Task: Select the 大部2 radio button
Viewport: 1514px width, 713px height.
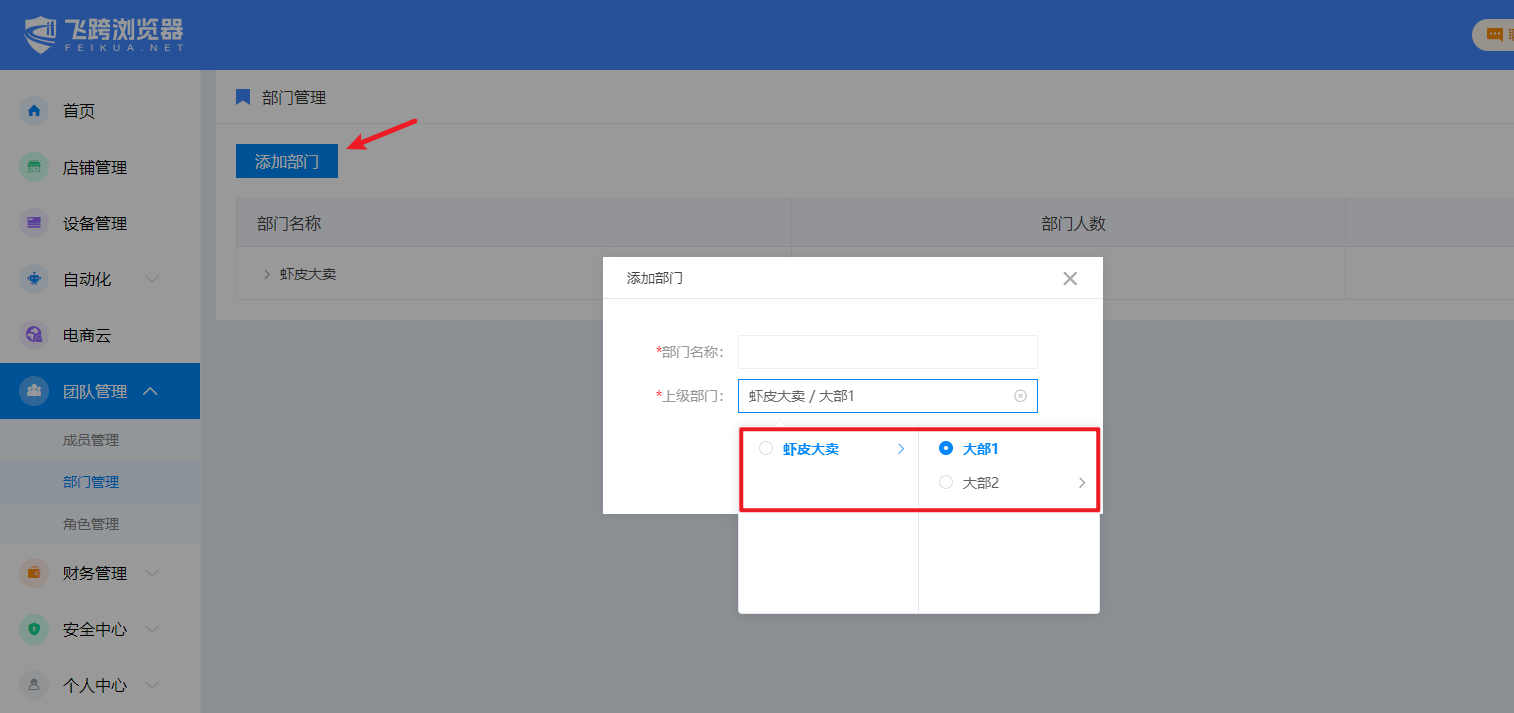Action: pyautogui.click(x=946, y=483)
